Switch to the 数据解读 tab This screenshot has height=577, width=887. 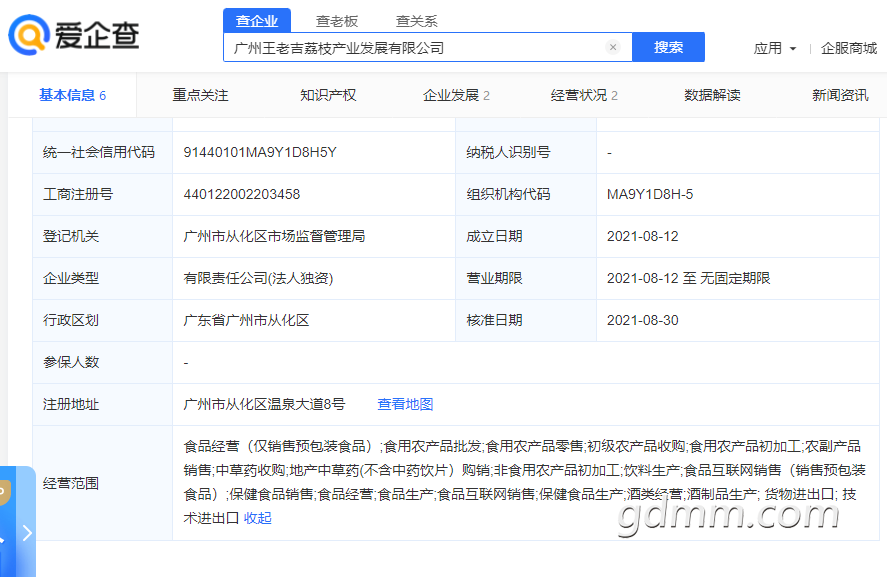coord(712,95)
